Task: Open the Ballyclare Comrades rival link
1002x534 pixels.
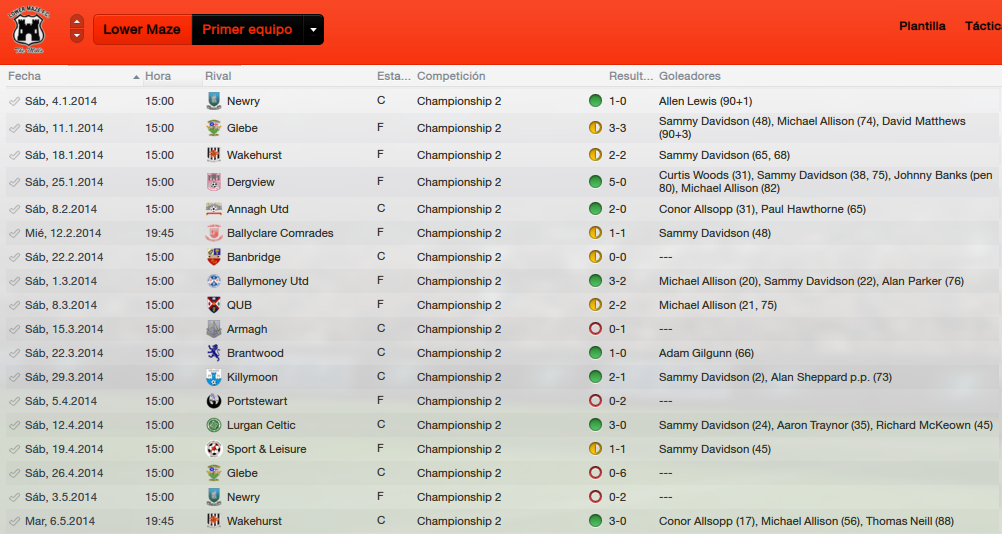Action: pos(280,233)
